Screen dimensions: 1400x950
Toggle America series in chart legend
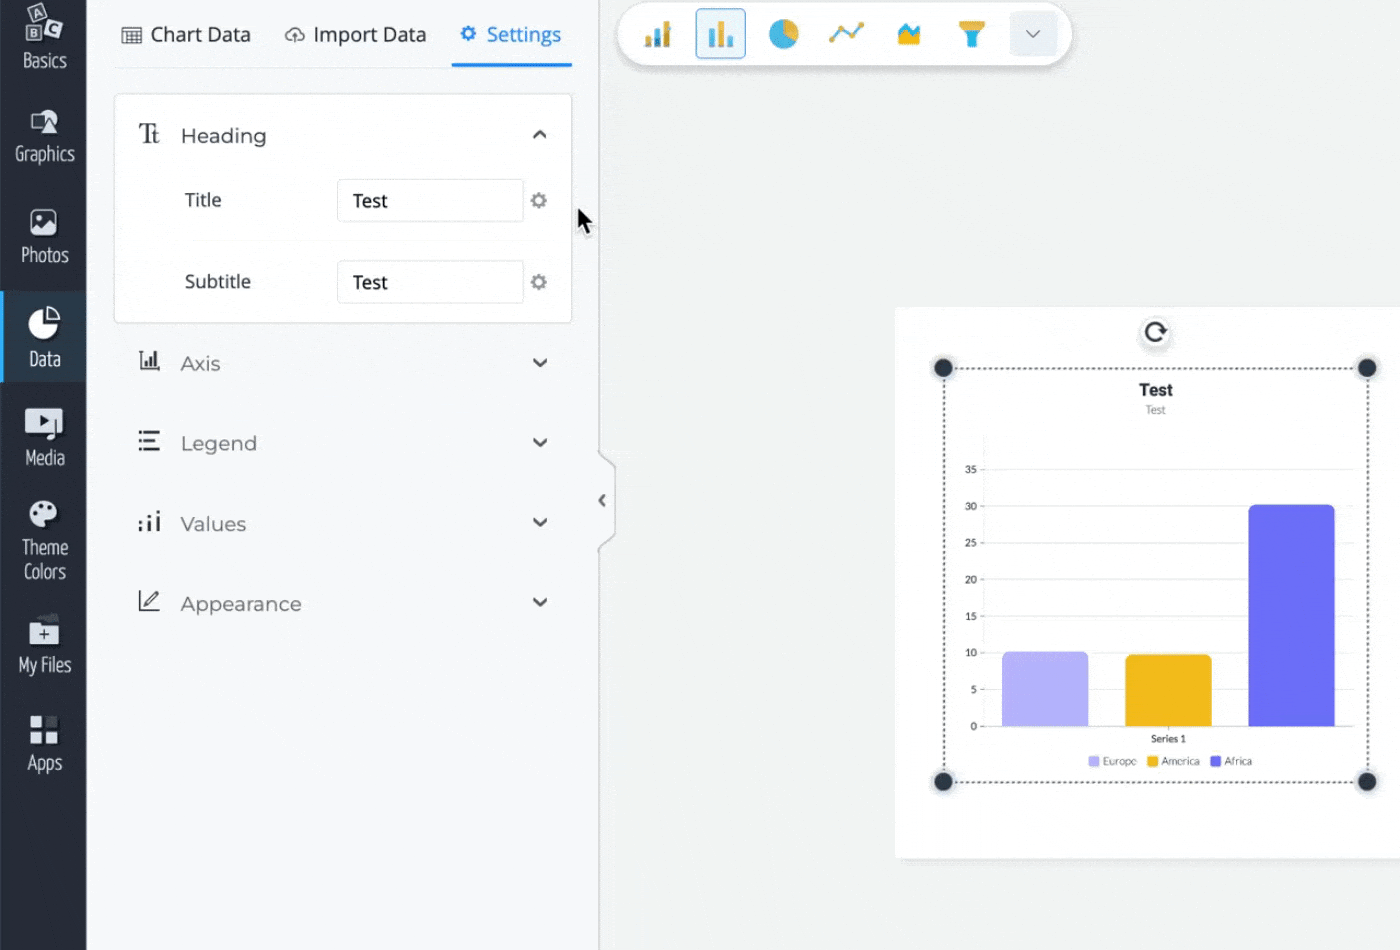coord(1173,761)
